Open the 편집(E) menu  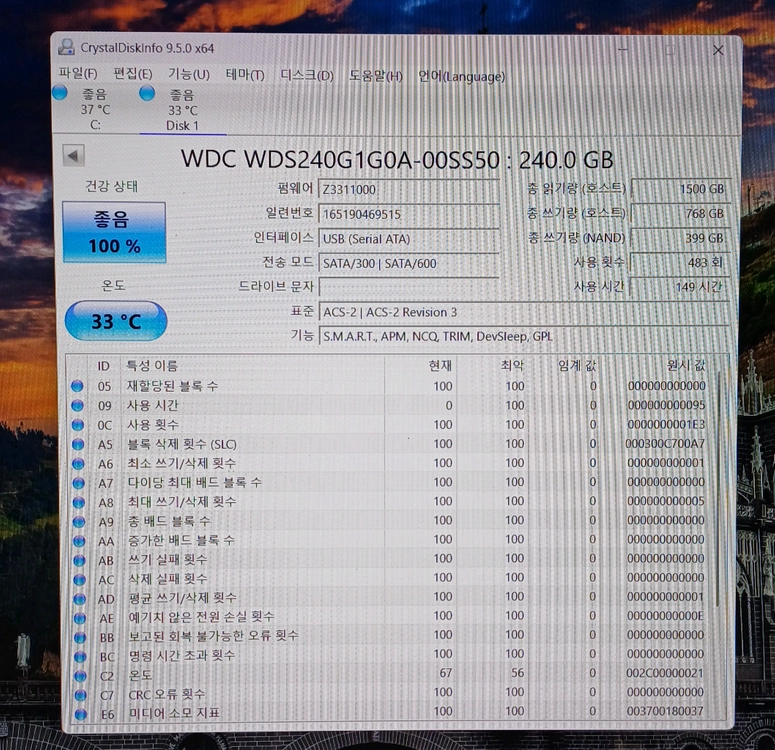coord(132,74)
